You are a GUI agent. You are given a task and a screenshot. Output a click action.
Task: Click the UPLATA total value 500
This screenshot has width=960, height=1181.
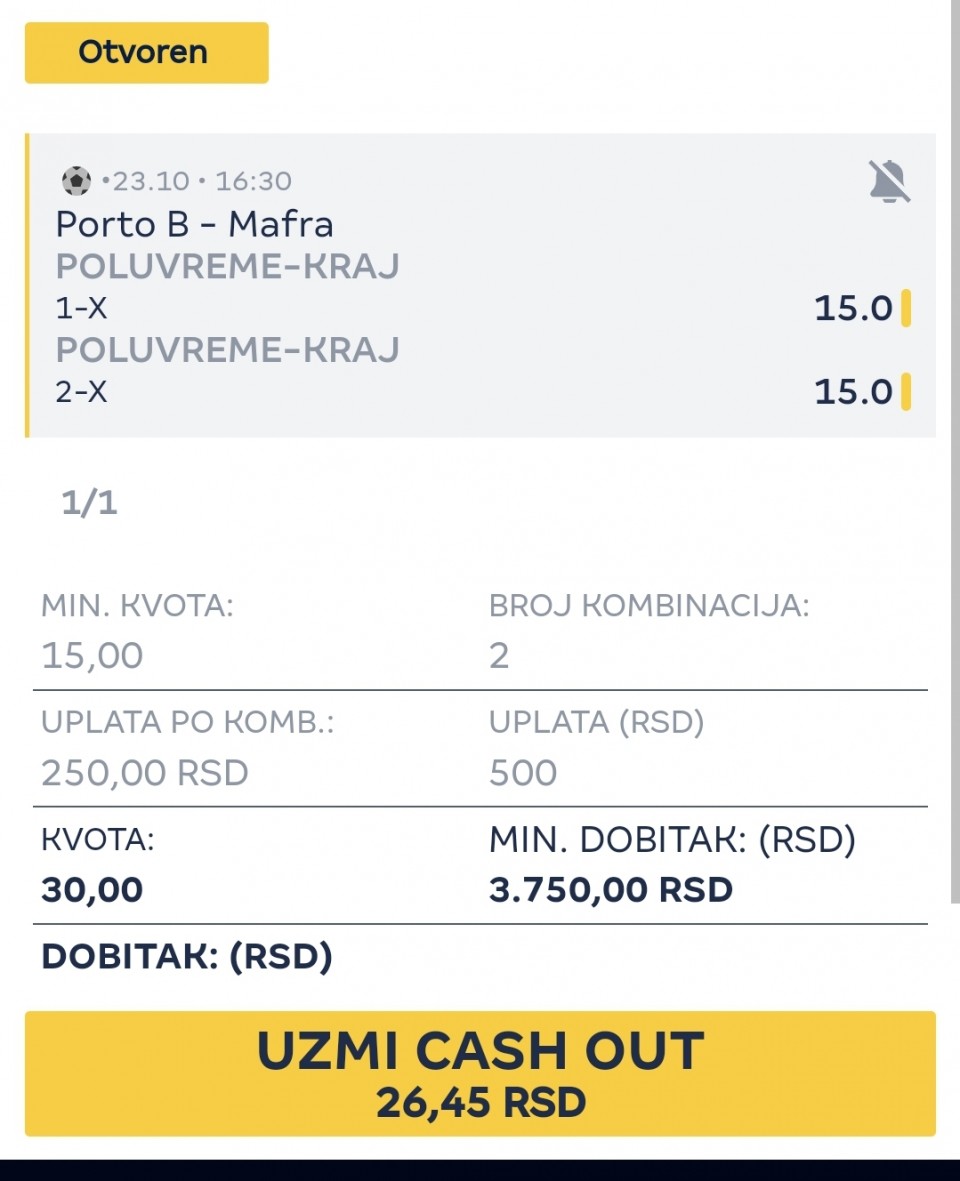pos(523,773)
